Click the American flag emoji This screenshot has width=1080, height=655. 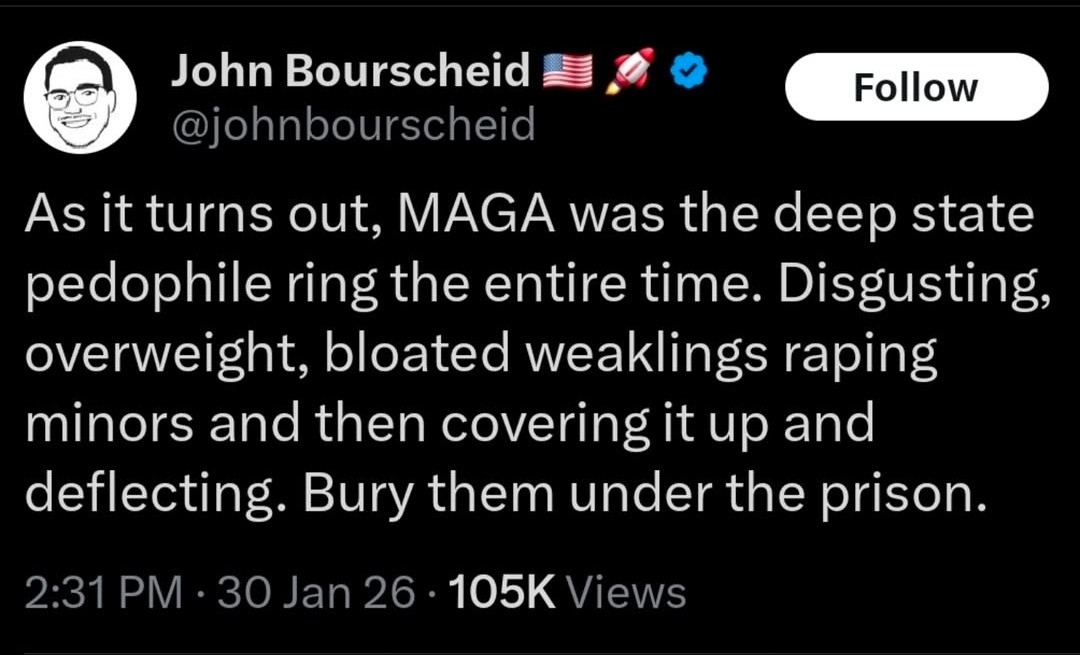pos(569,70)
